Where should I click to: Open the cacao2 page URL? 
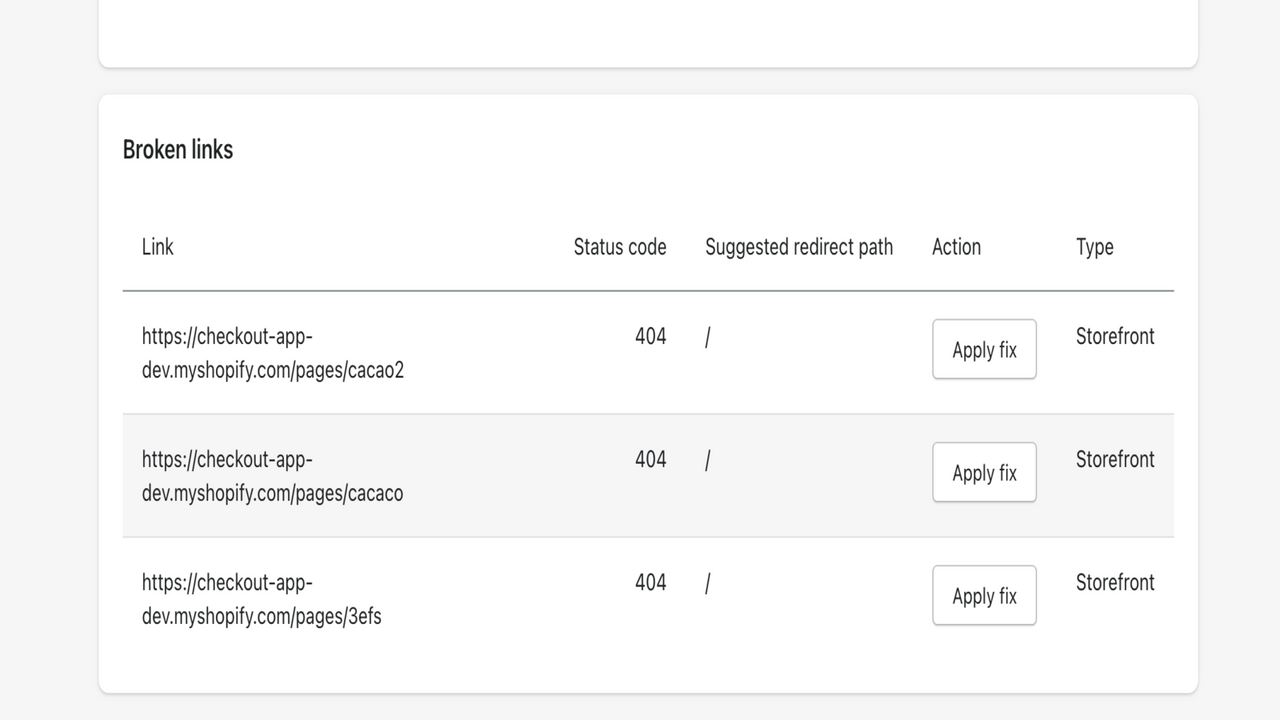tap(272, 353)
